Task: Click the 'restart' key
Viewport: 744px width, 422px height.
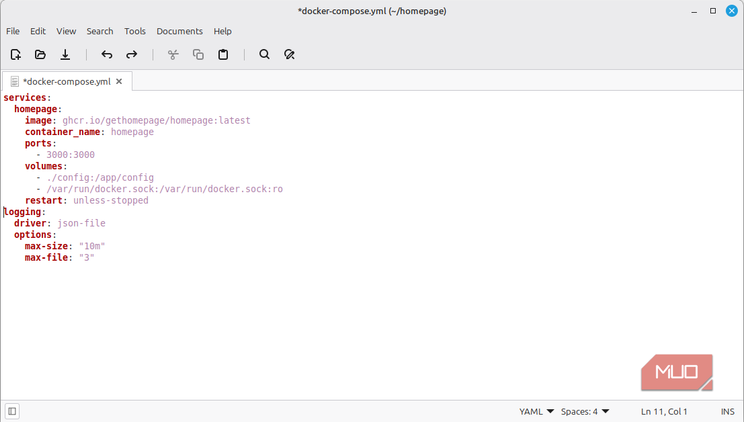Action: [x=44, y=200]
